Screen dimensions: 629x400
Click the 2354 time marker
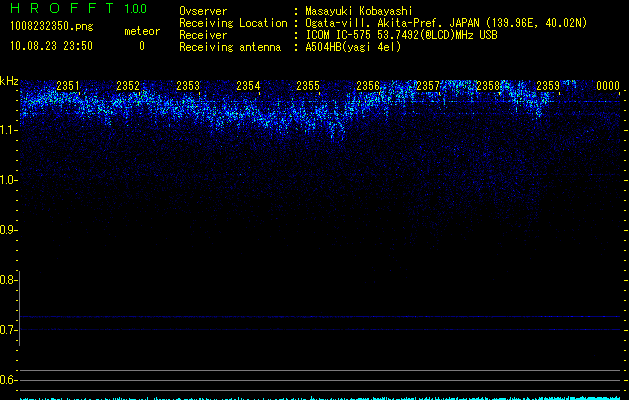[248, 86]
